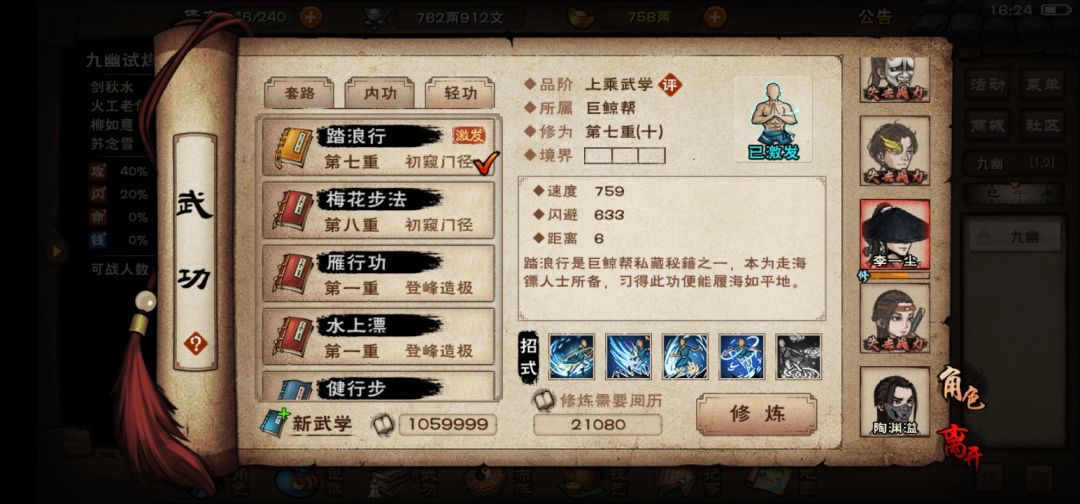The width and height of the screenshot is (1080, 504).
Task: Click the 离开 leave button
Action: [x=959, y=445]
